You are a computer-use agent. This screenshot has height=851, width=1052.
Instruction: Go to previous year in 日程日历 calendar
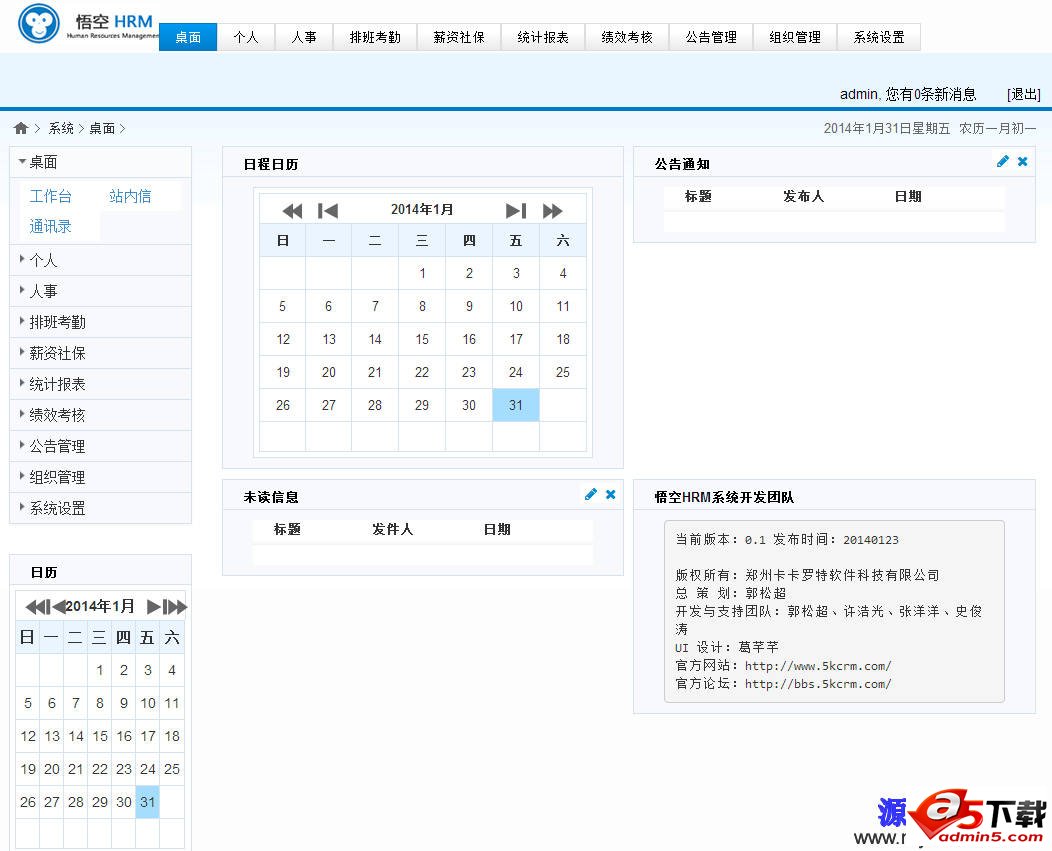tap(292, 210)
